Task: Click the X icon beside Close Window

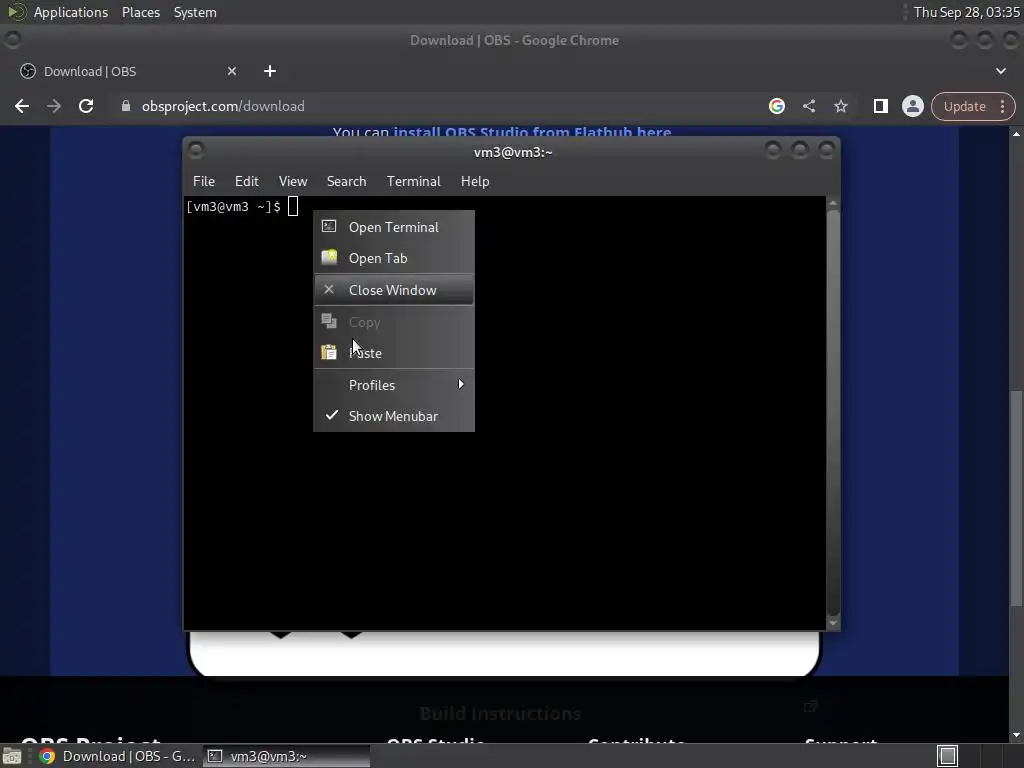Action: click(x=329, y=289)
